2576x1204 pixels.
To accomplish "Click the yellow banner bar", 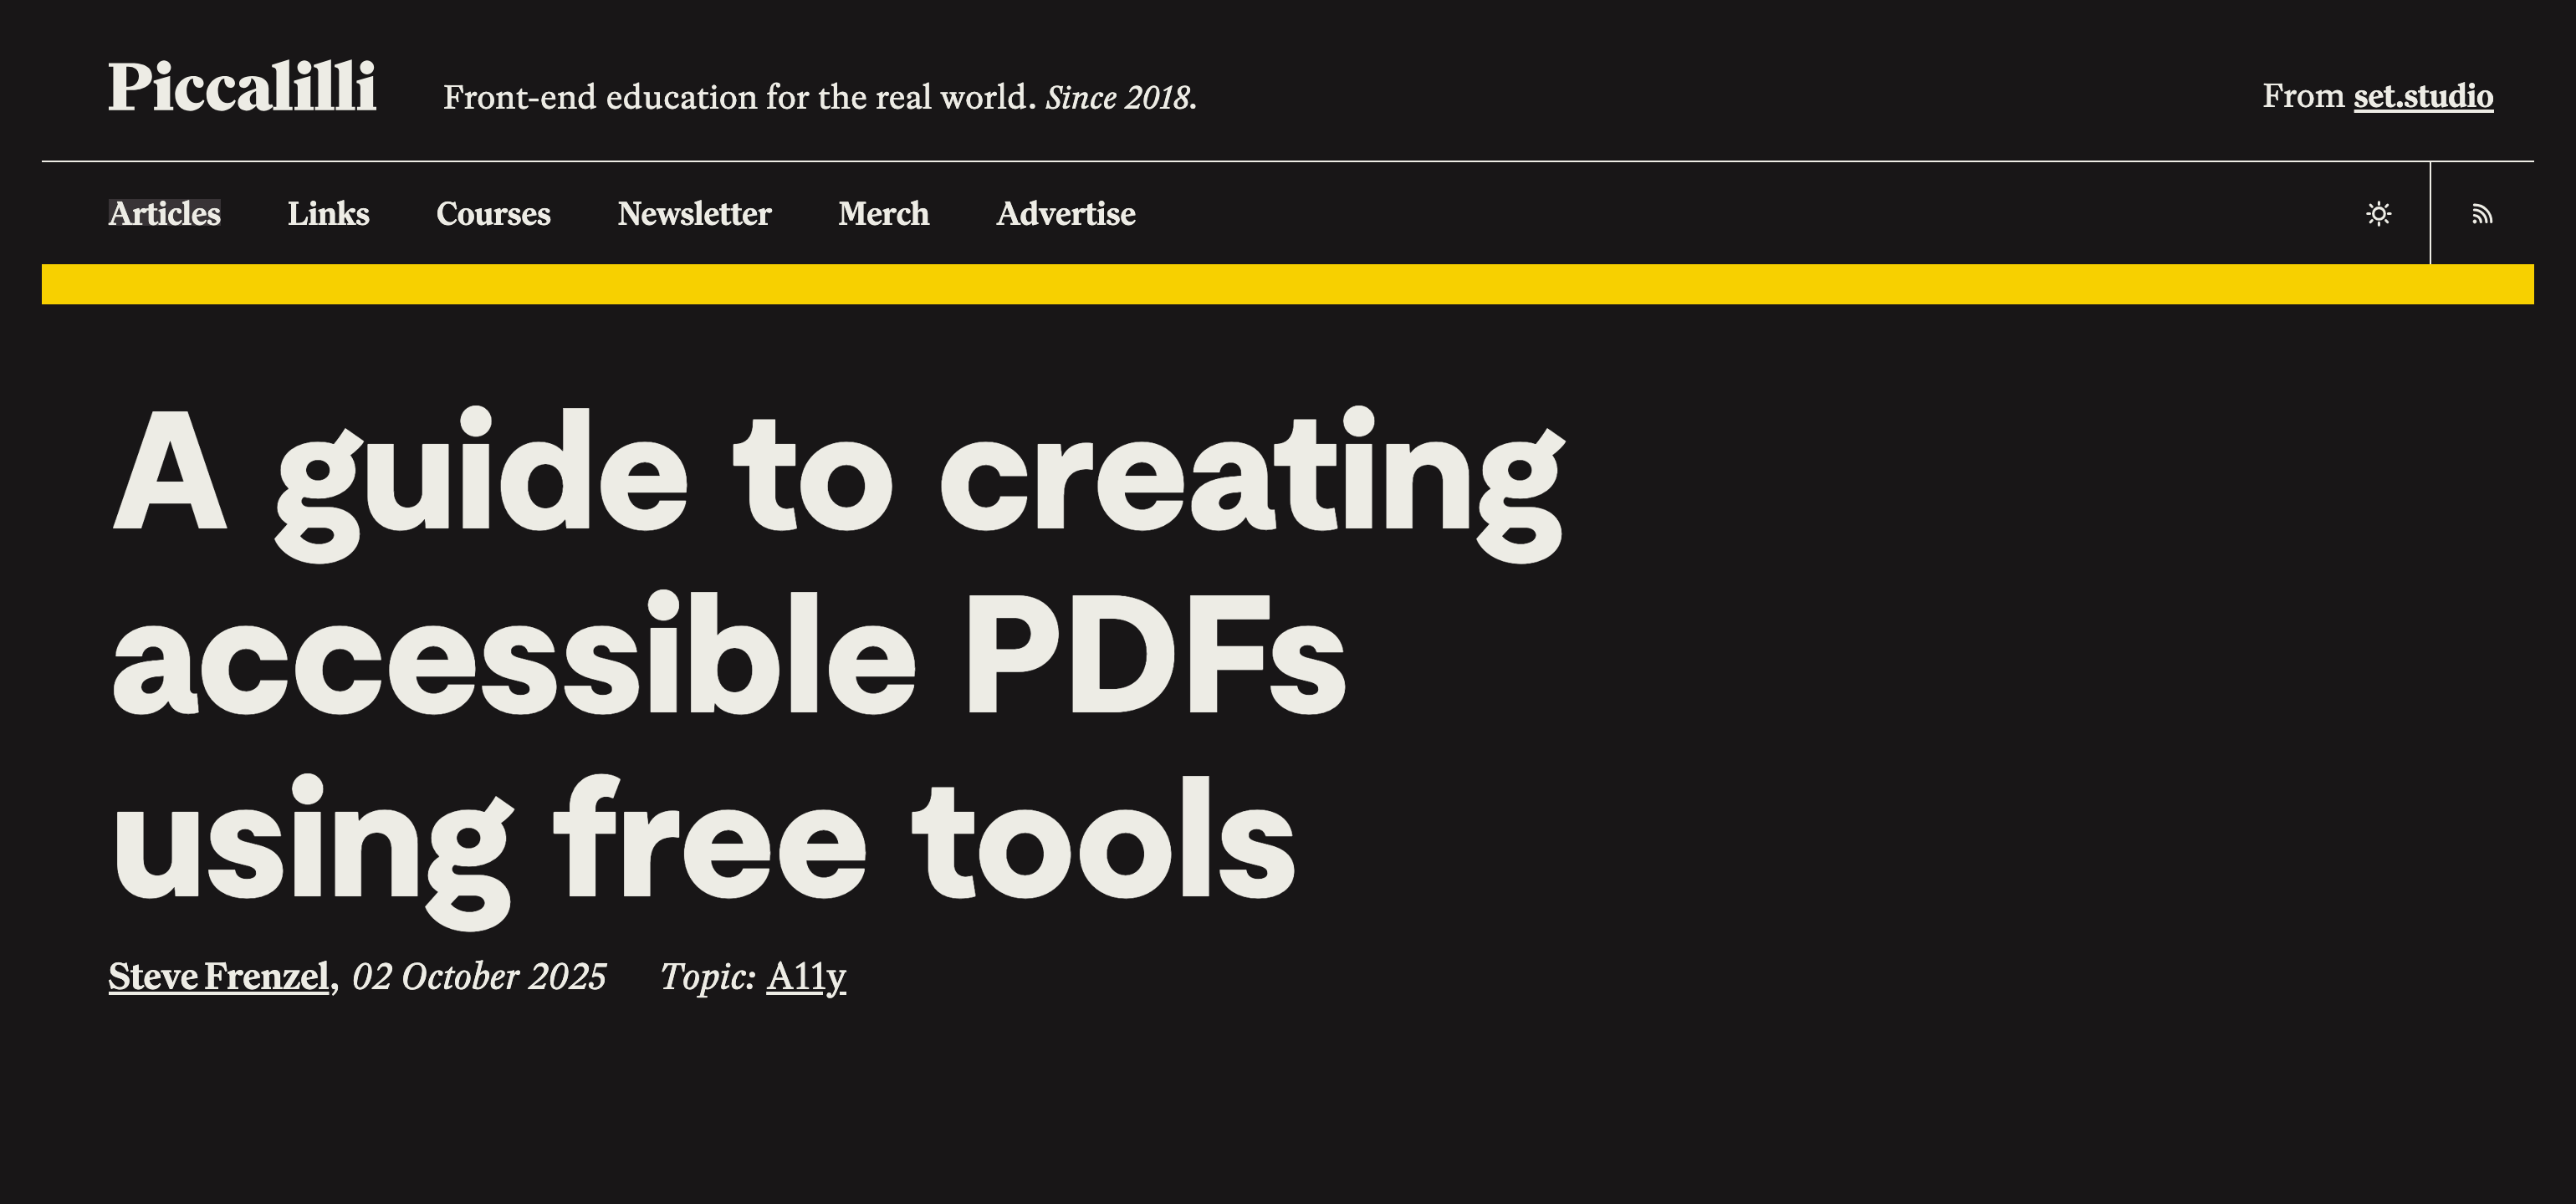I will point(1287,284).
